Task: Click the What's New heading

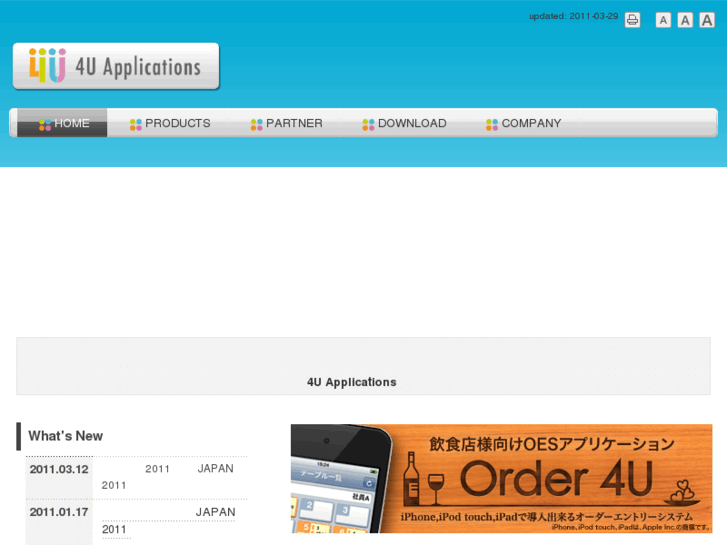Action: click(65, 436)
